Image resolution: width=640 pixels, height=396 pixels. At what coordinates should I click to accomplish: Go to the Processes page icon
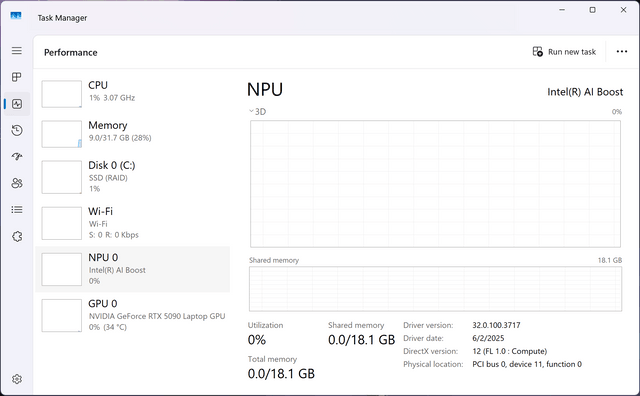(17, 77)
